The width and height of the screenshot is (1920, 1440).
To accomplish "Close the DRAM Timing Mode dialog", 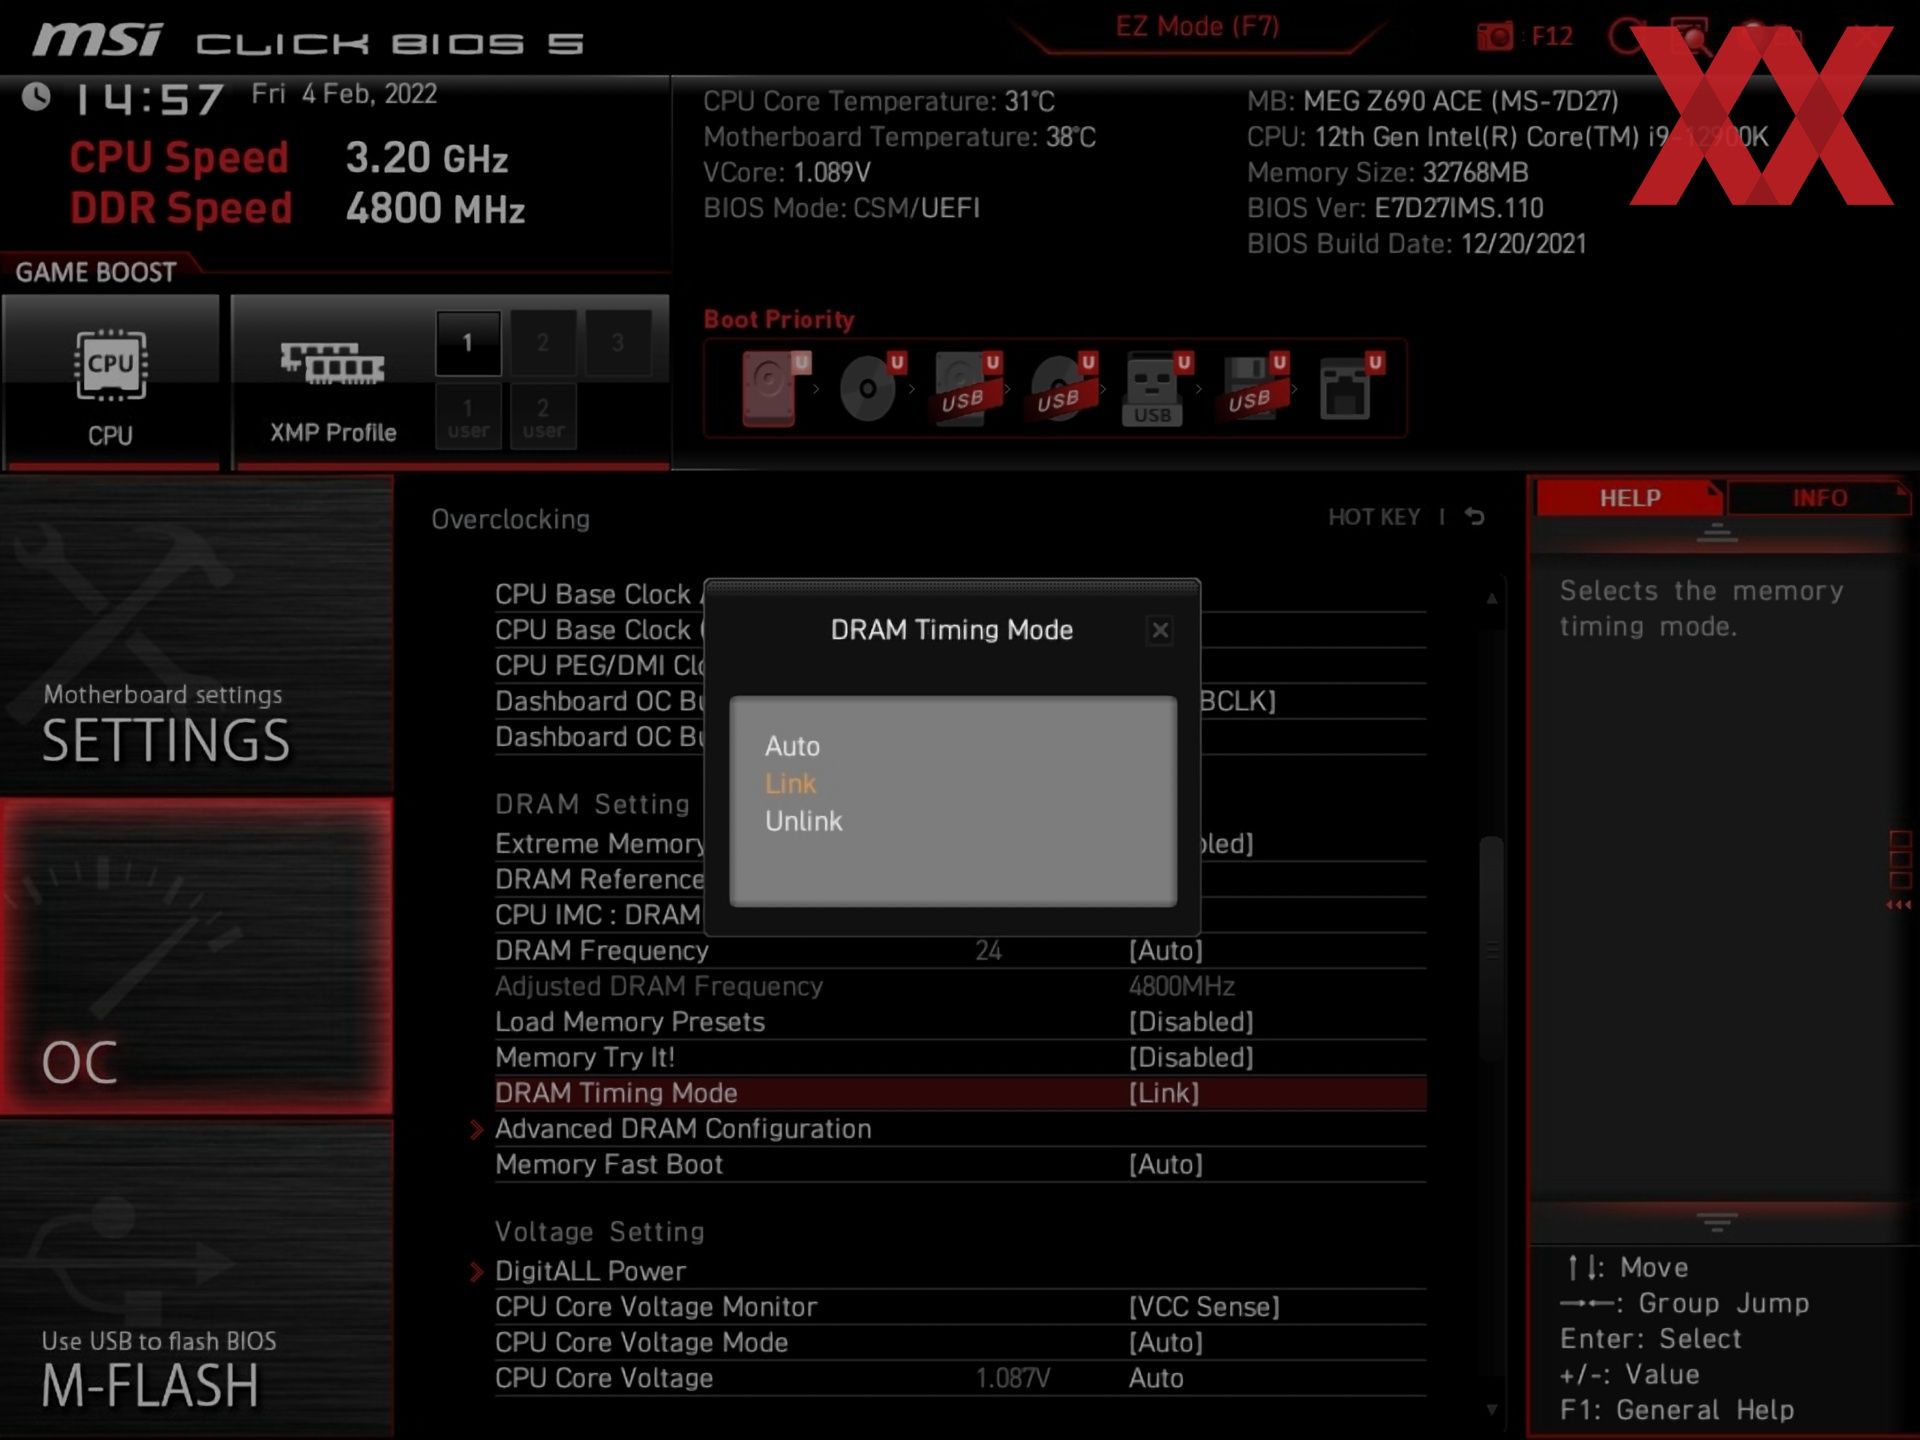I will [1160, 630].
